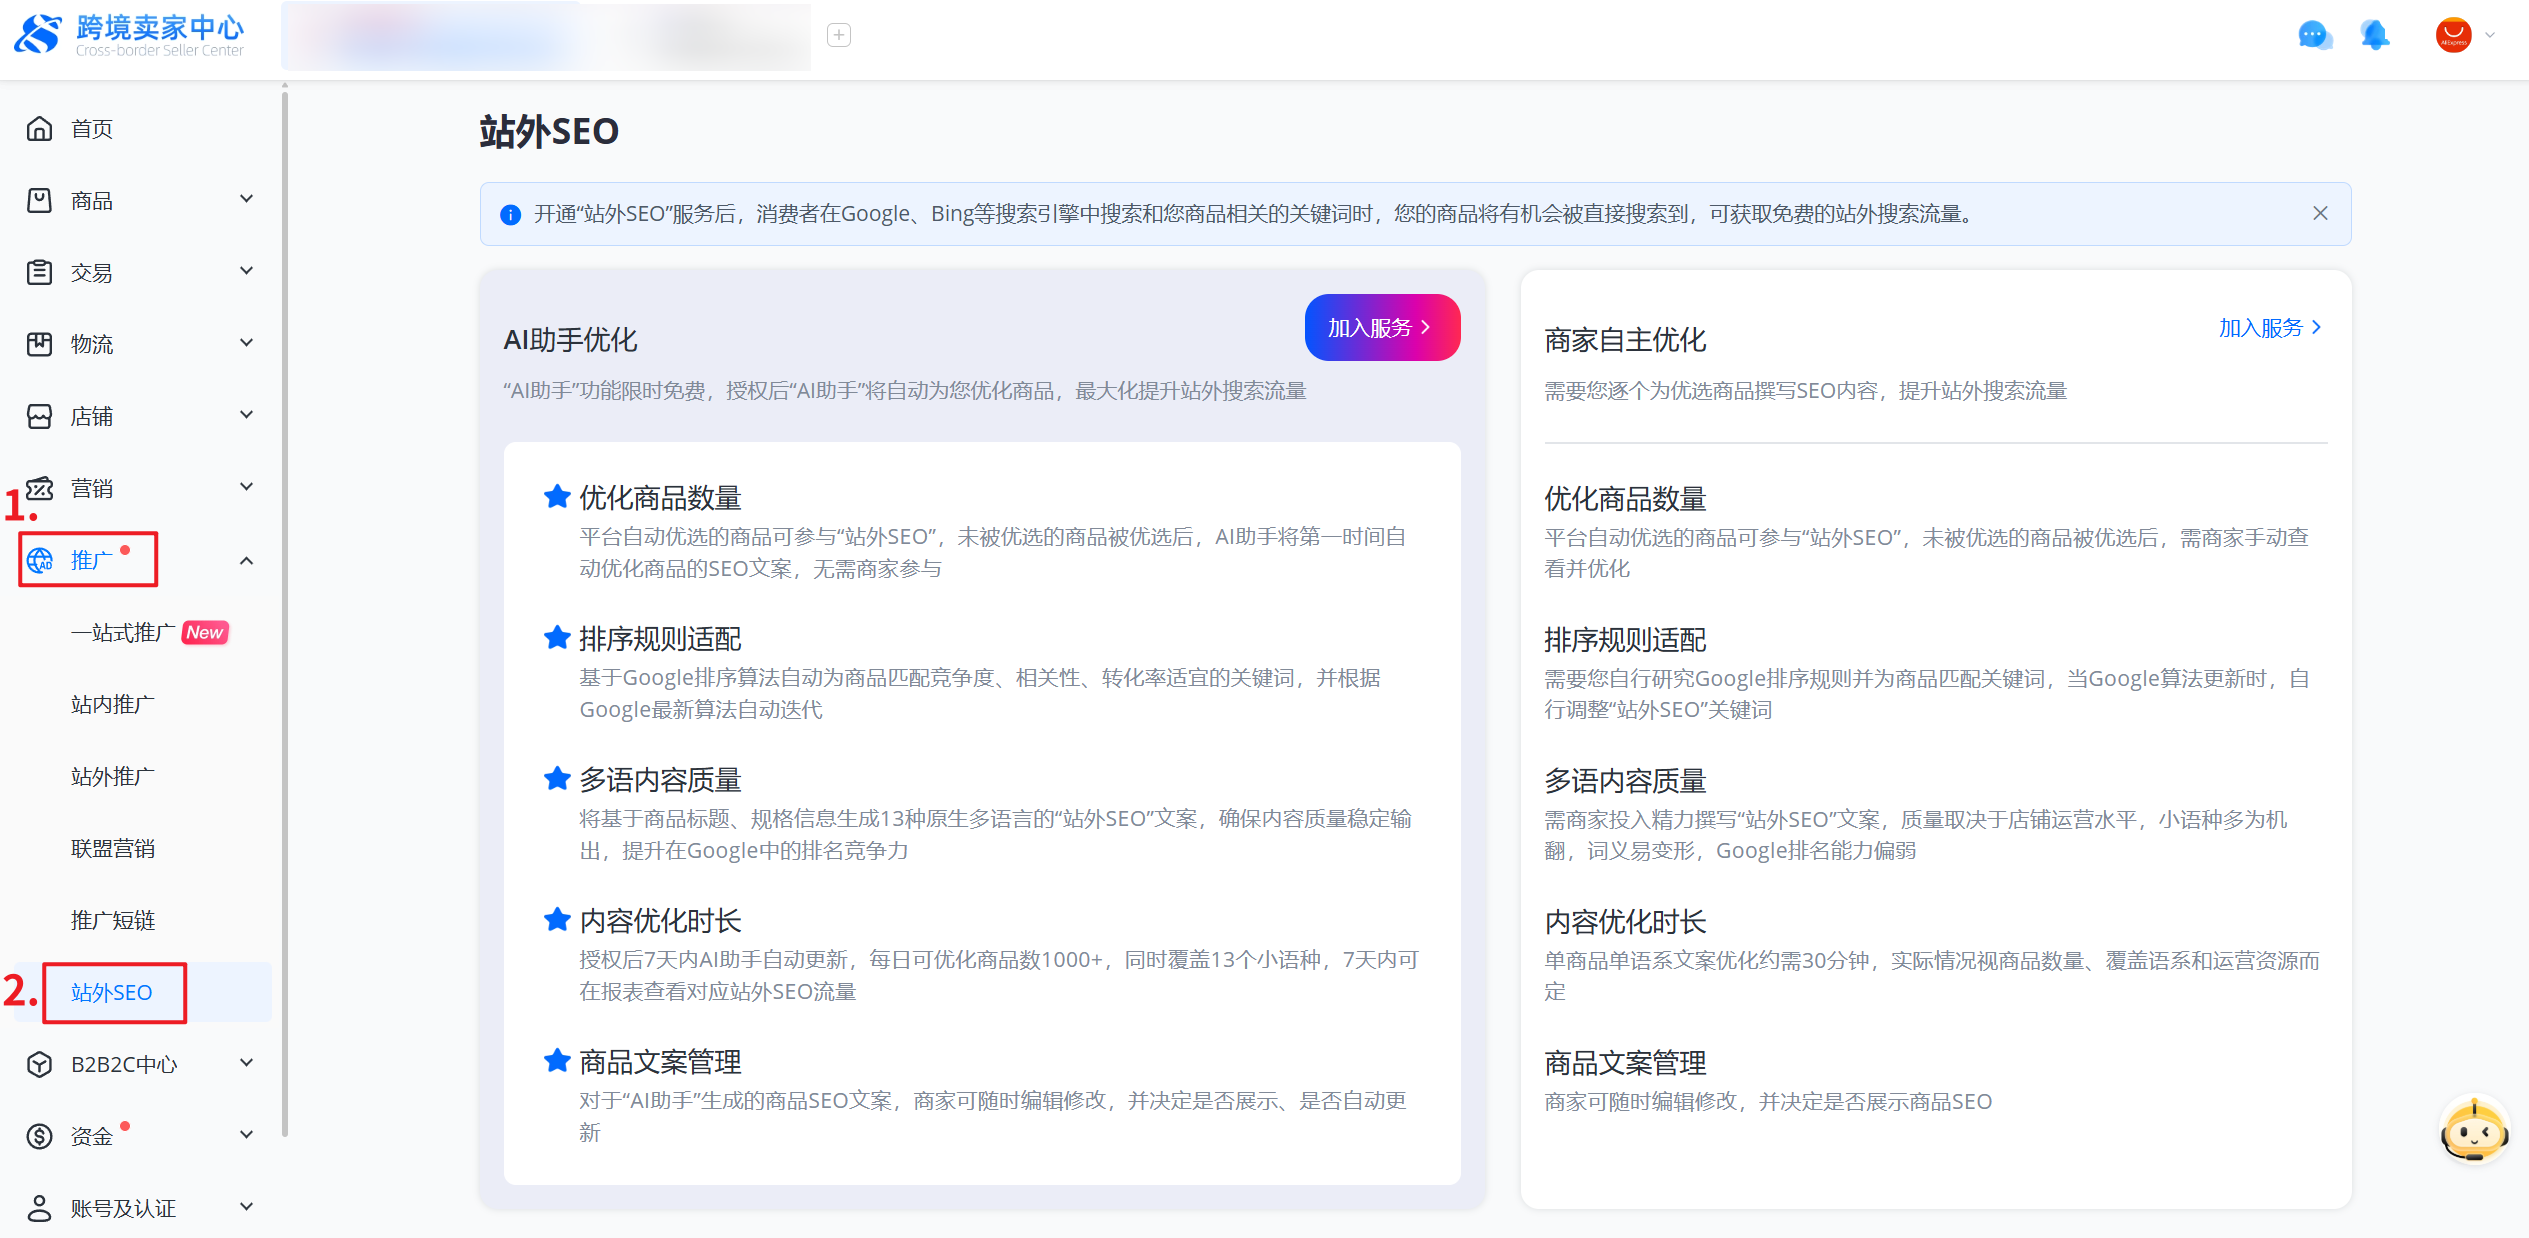
Task: Open the robot assistant helper icon
Action: pos(2474,1131)
